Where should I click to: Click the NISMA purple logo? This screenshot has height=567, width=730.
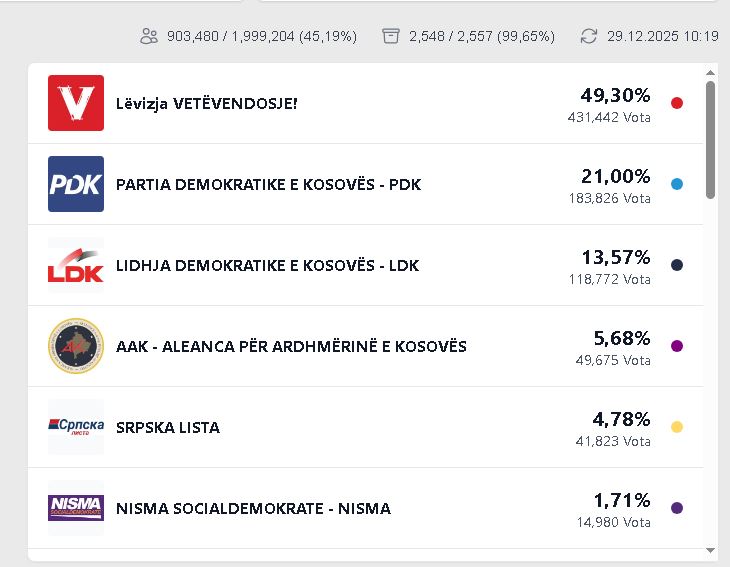(x=76, y=508)
